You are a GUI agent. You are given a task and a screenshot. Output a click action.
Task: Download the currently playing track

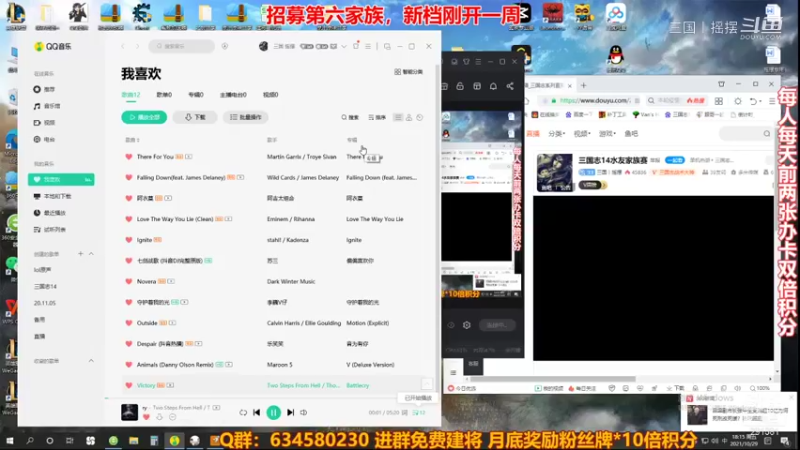click(159, 417)
